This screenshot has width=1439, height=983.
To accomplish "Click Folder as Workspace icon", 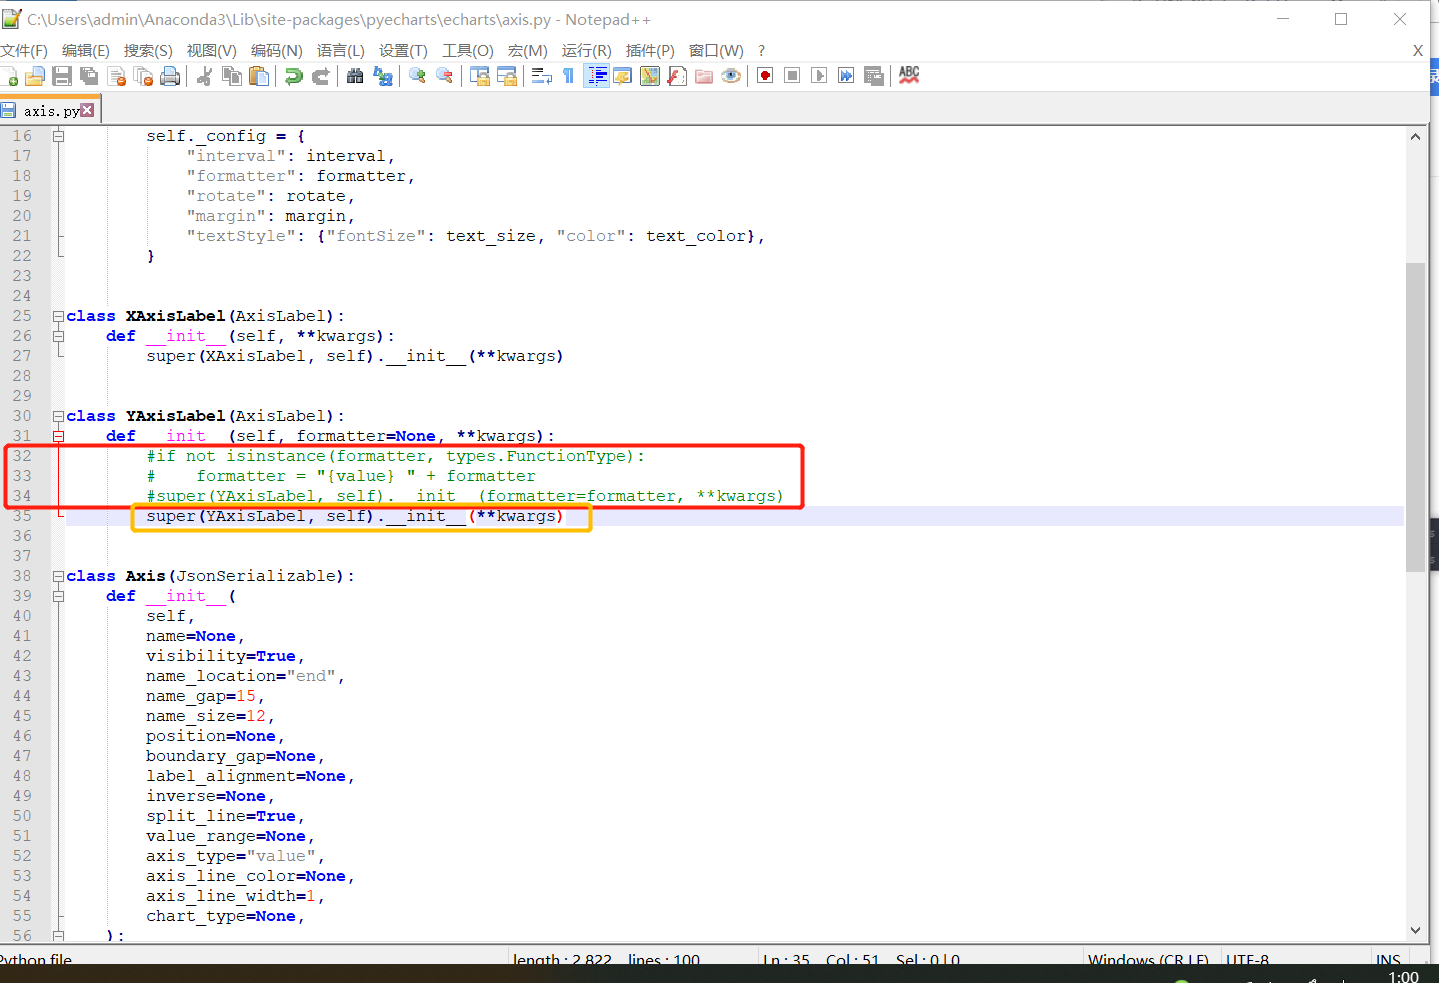I will [704, 76].
